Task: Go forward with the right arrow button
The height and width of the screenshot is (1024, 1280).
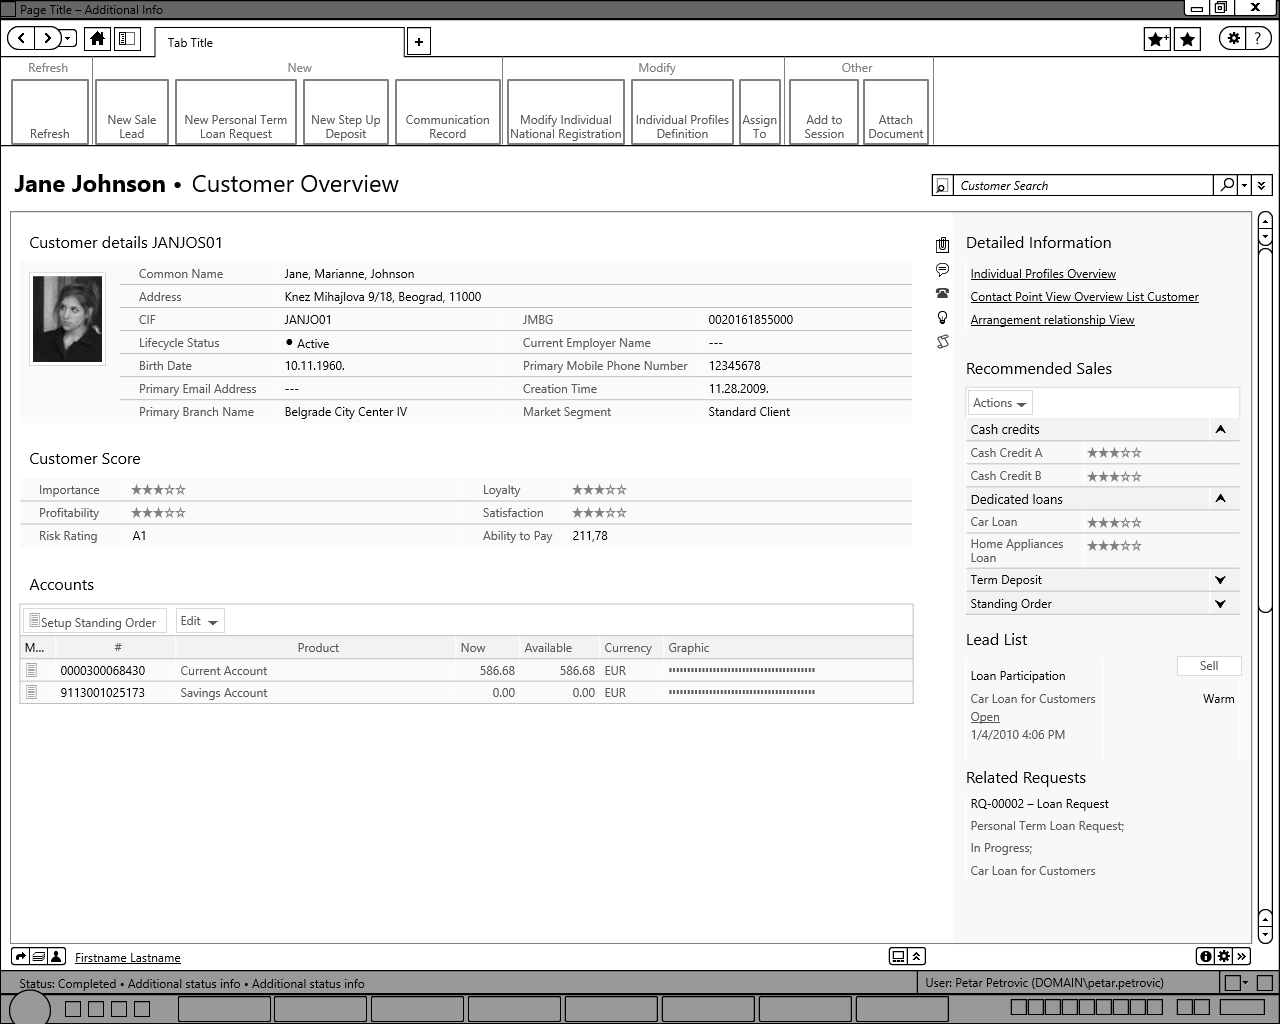Action: pyautogui.click(x=47, y=39)
